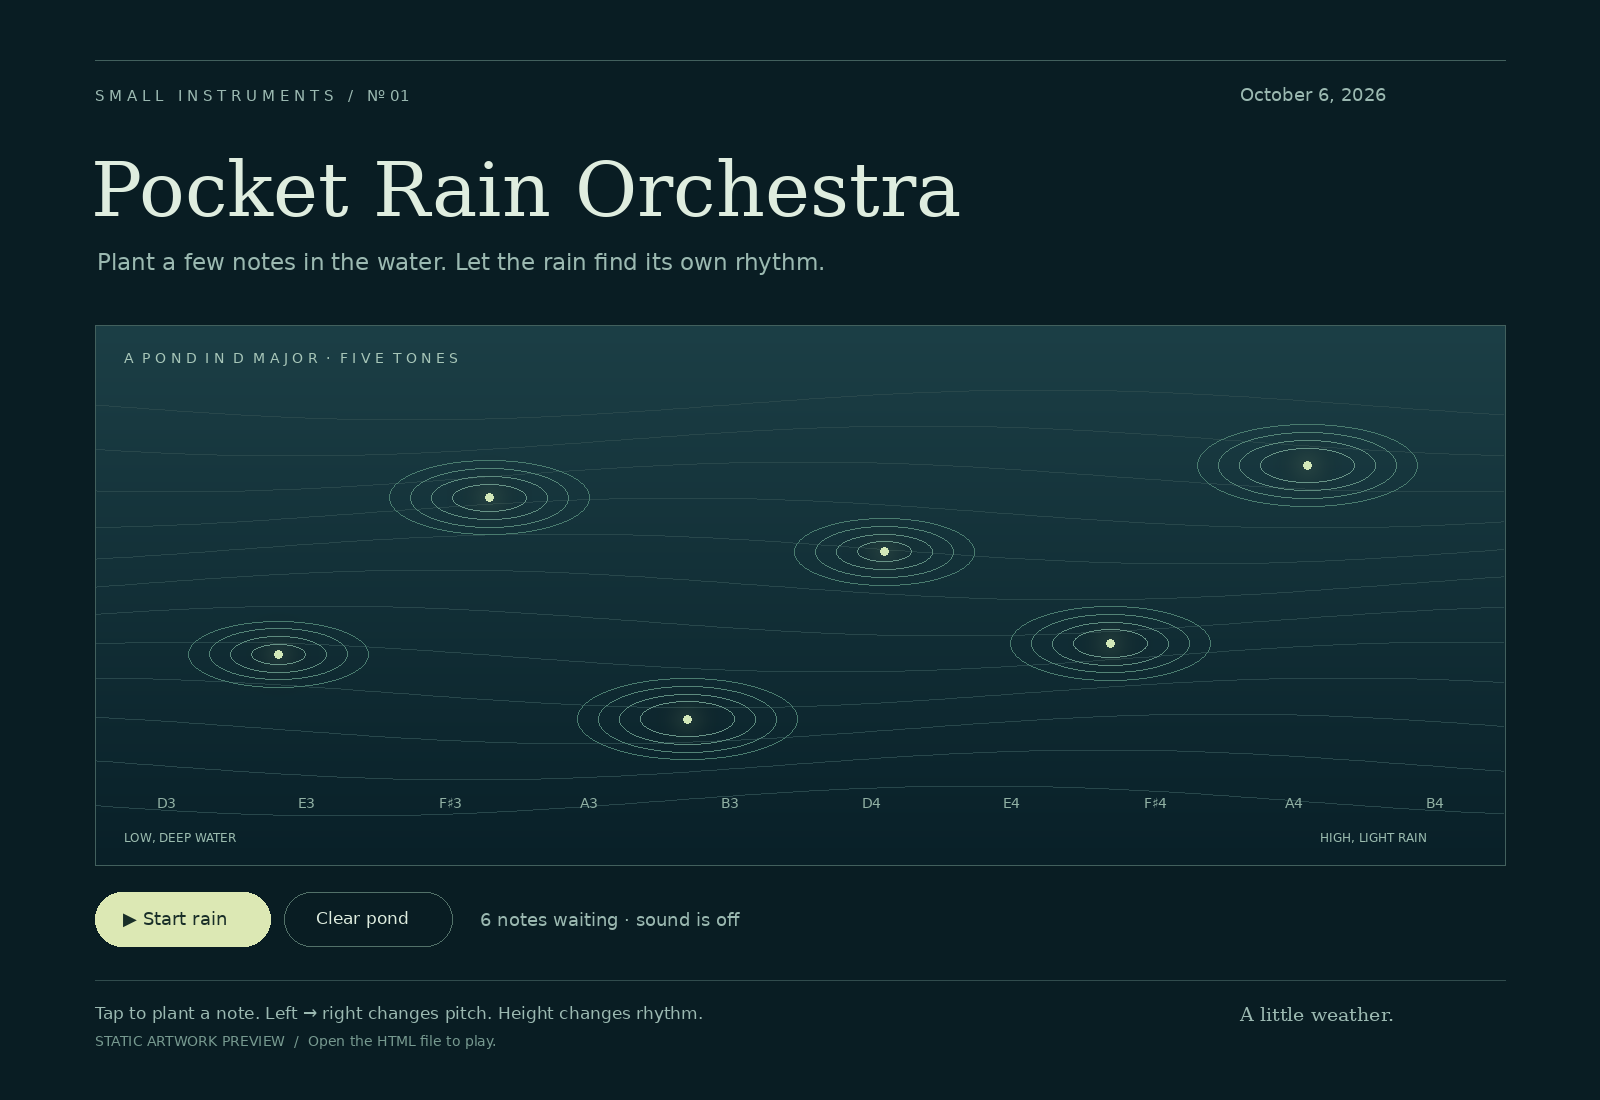
Task: Click the 'LOW, DEEP WATER' label
Action: click(x=180, y=838)
